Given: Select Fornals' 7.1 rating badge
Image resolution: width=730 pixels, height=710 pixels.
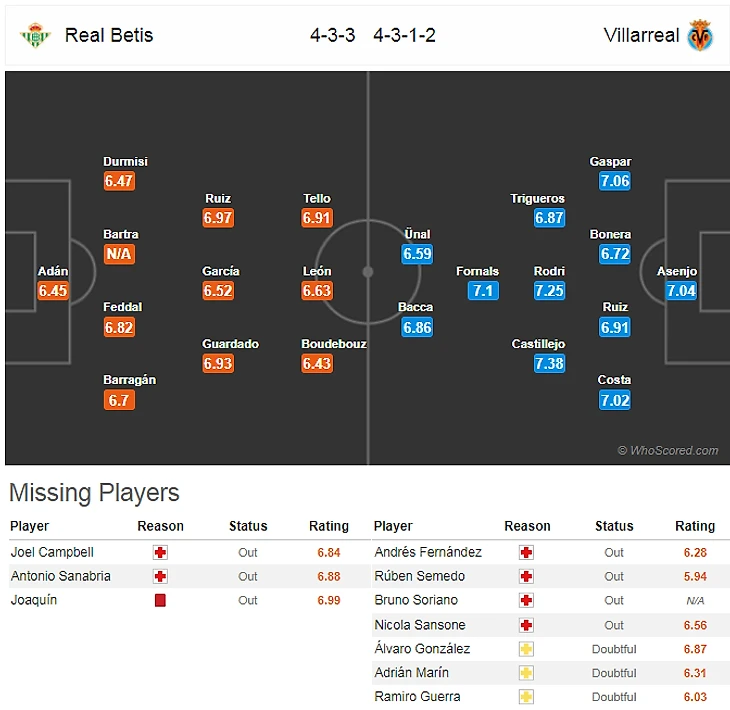Looking at the screenshot, I should click(482, 291).
